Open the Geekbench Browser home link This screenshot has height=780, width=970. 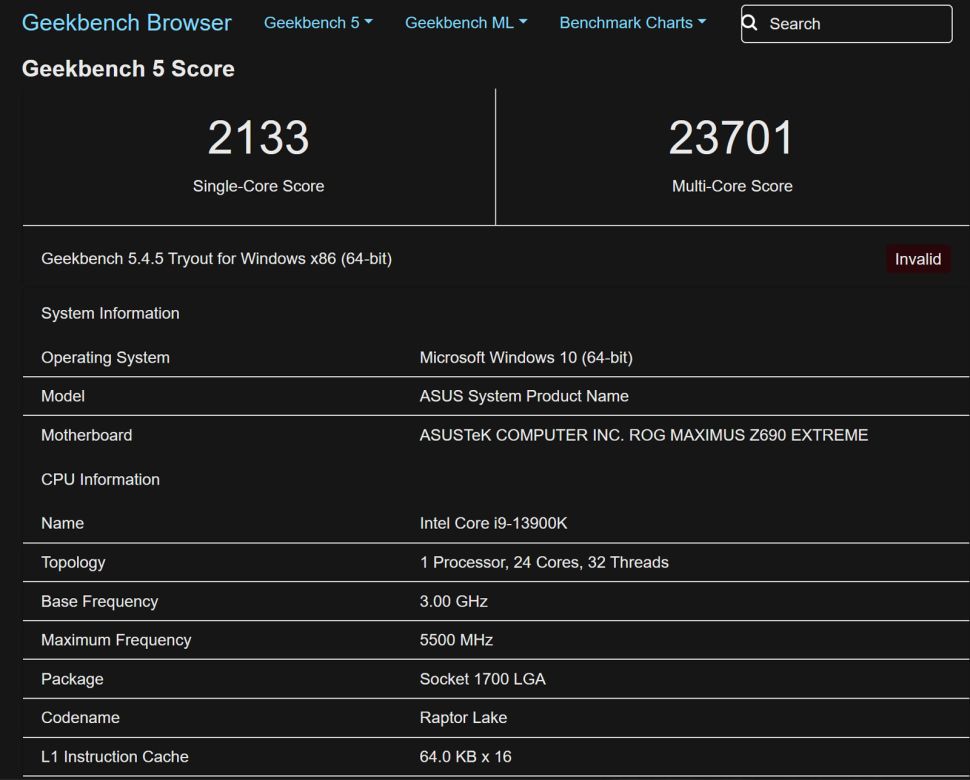(x=127, y=23)
